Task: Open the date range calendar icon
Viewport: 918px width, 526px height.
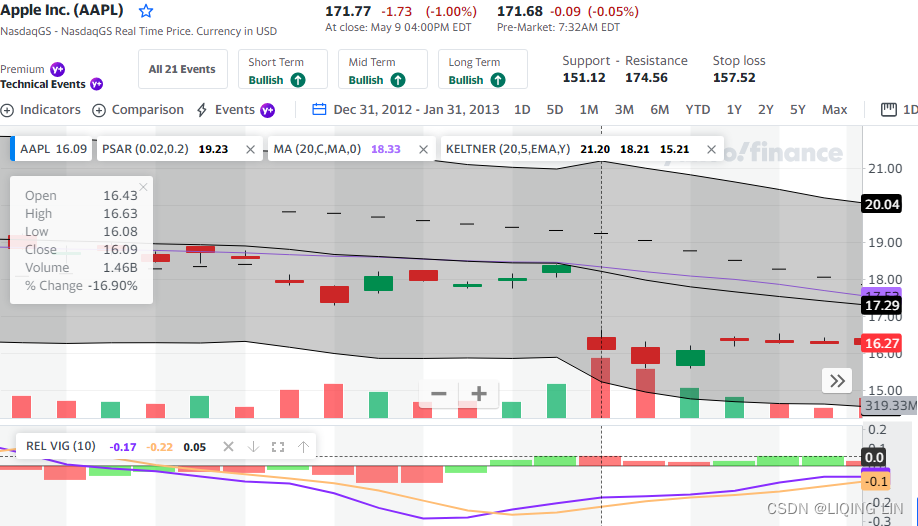Action: (319, 110)
